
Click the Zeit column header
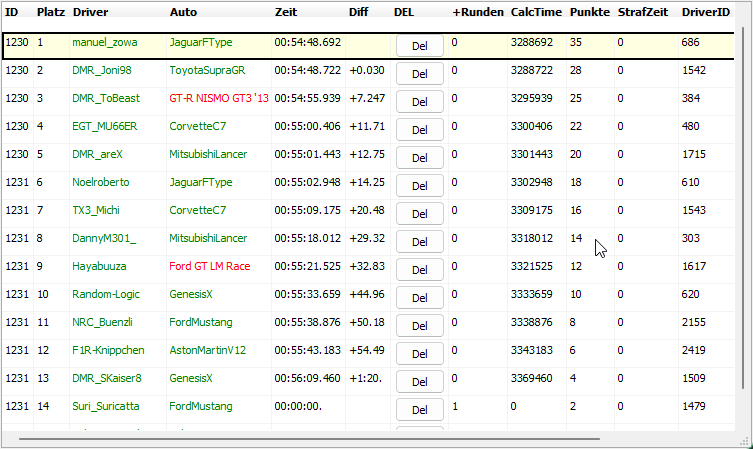286,12
